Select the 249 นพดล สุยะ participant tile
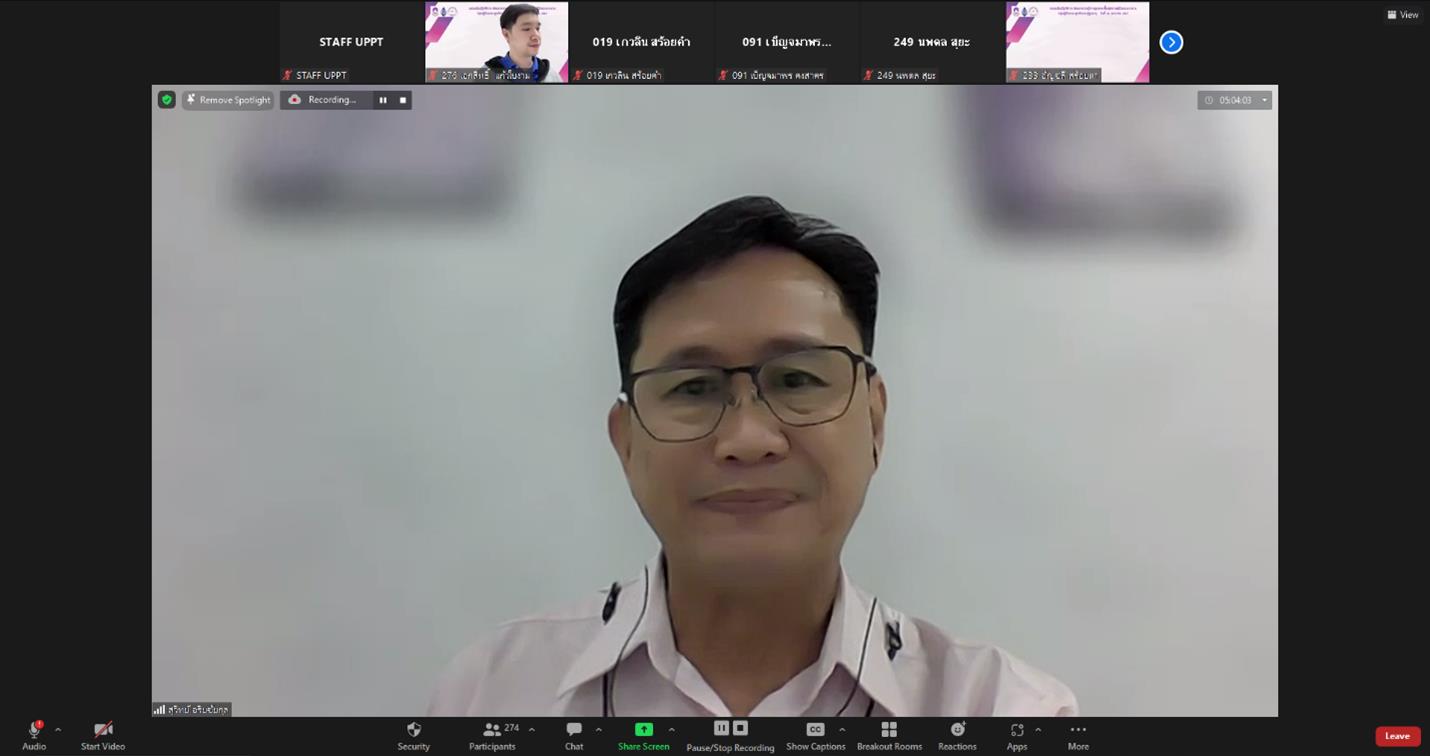 point(932,42)
